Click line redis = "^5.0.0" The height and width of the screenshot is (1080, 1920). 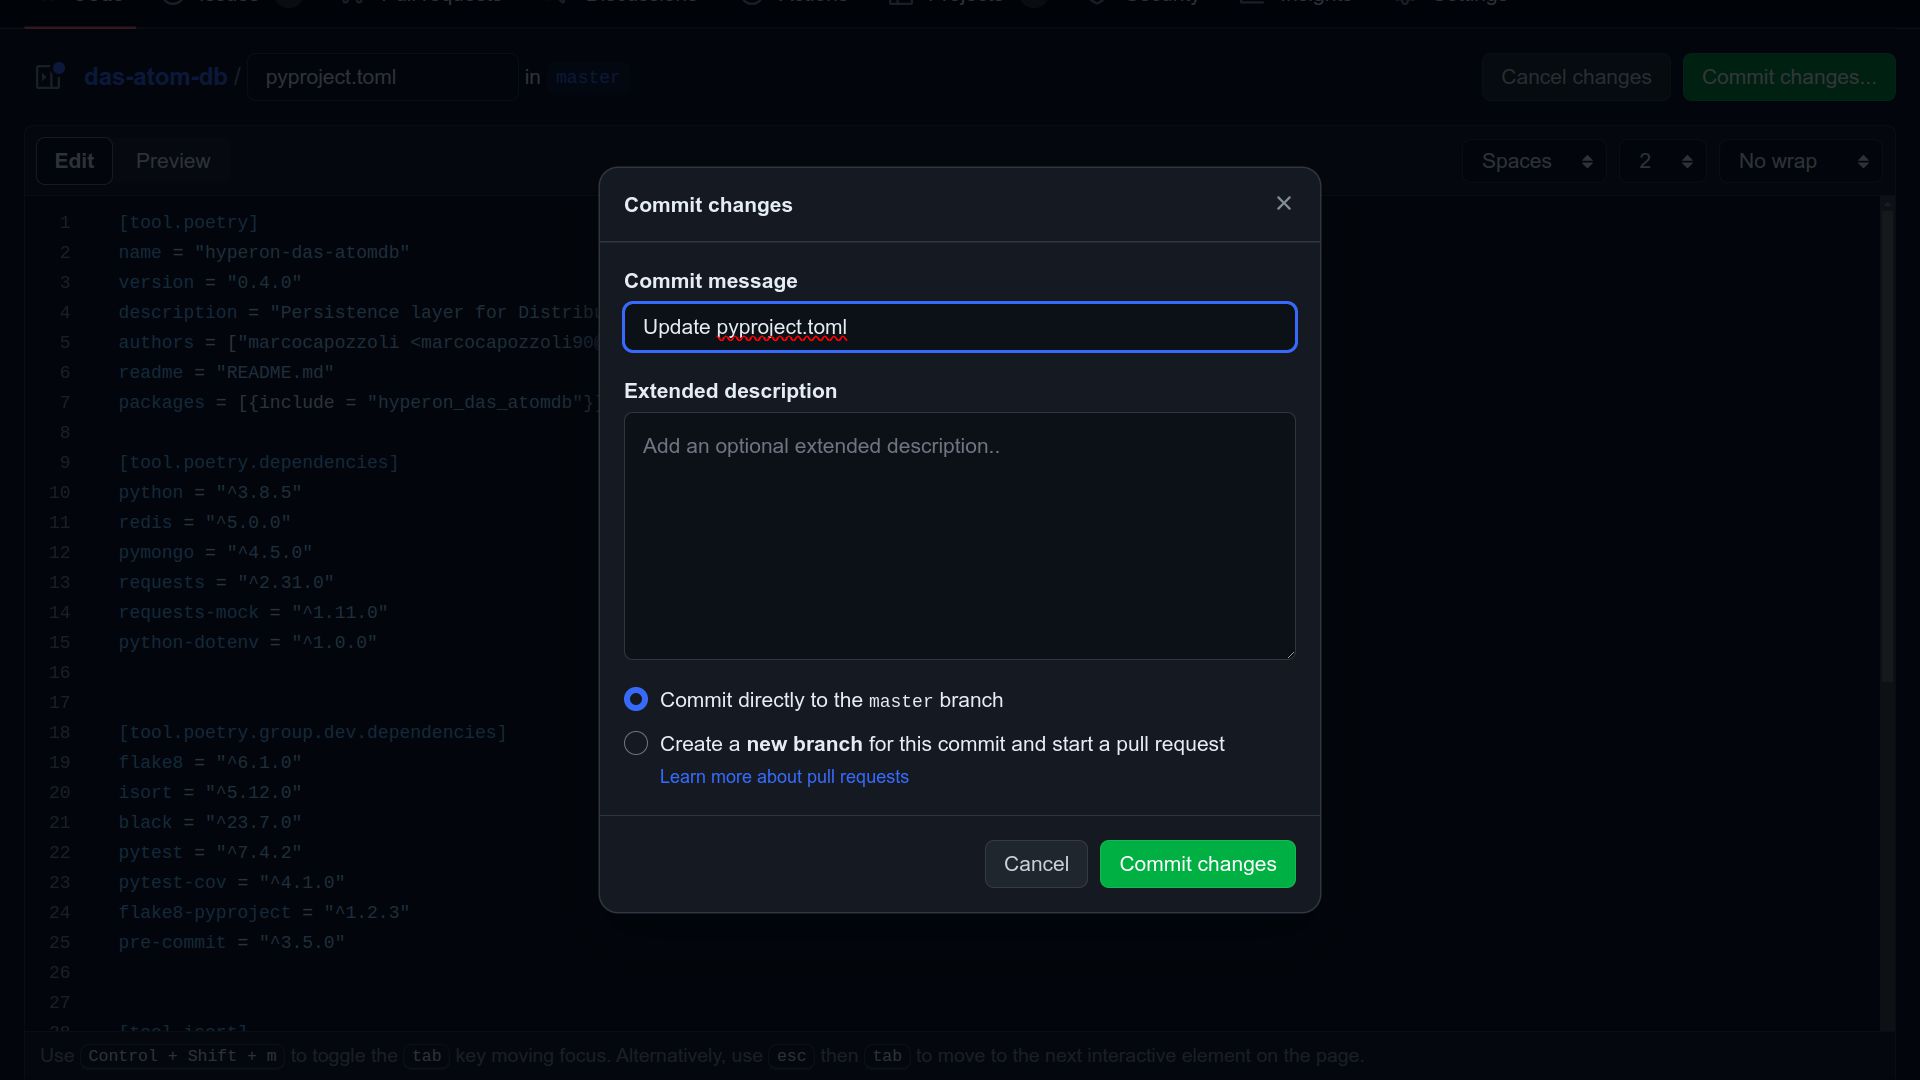pyautogui.click(x=204, y=523)
